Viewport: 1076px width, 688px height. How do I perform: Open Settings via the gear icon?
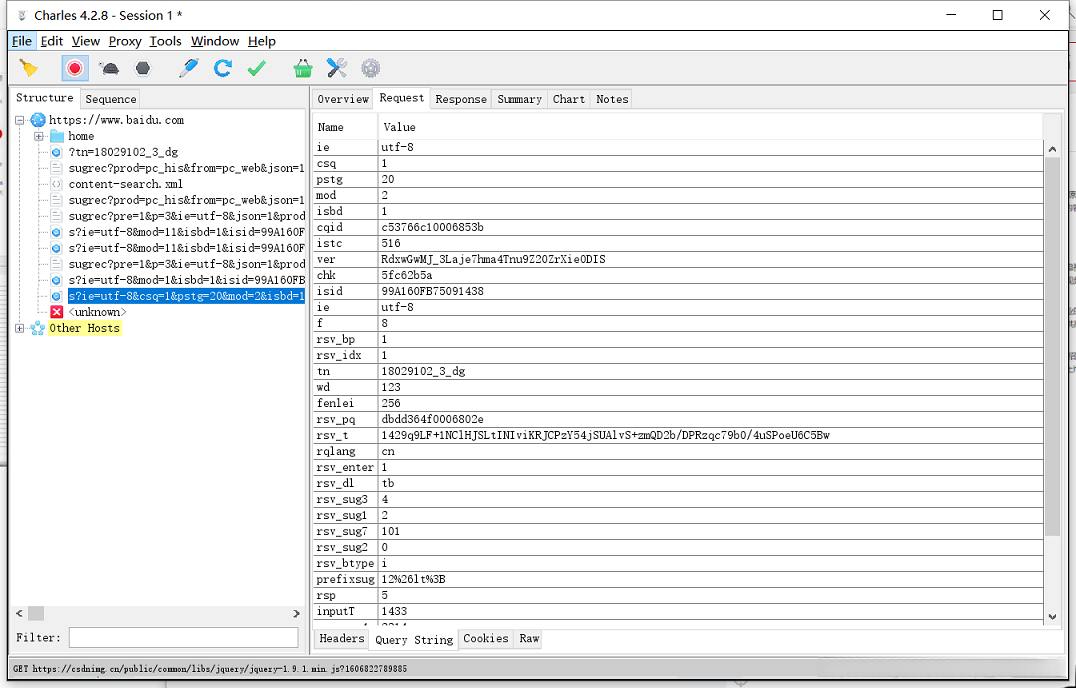[371, 68]
